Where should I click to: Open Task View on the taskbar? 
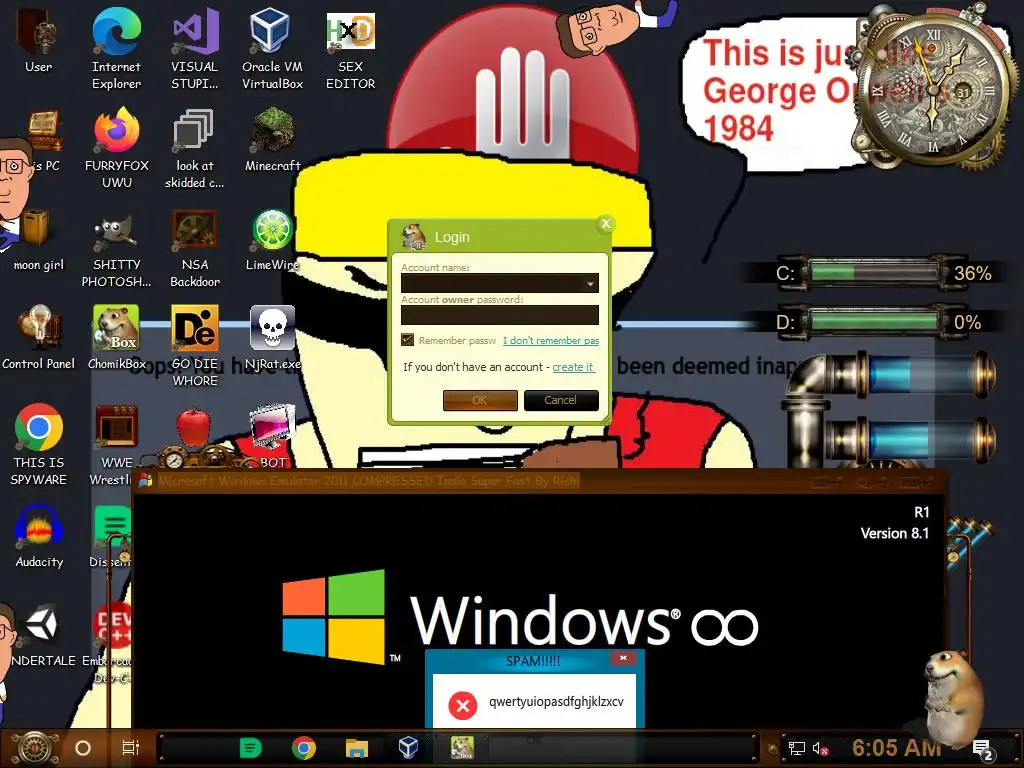tap(131, 748)
